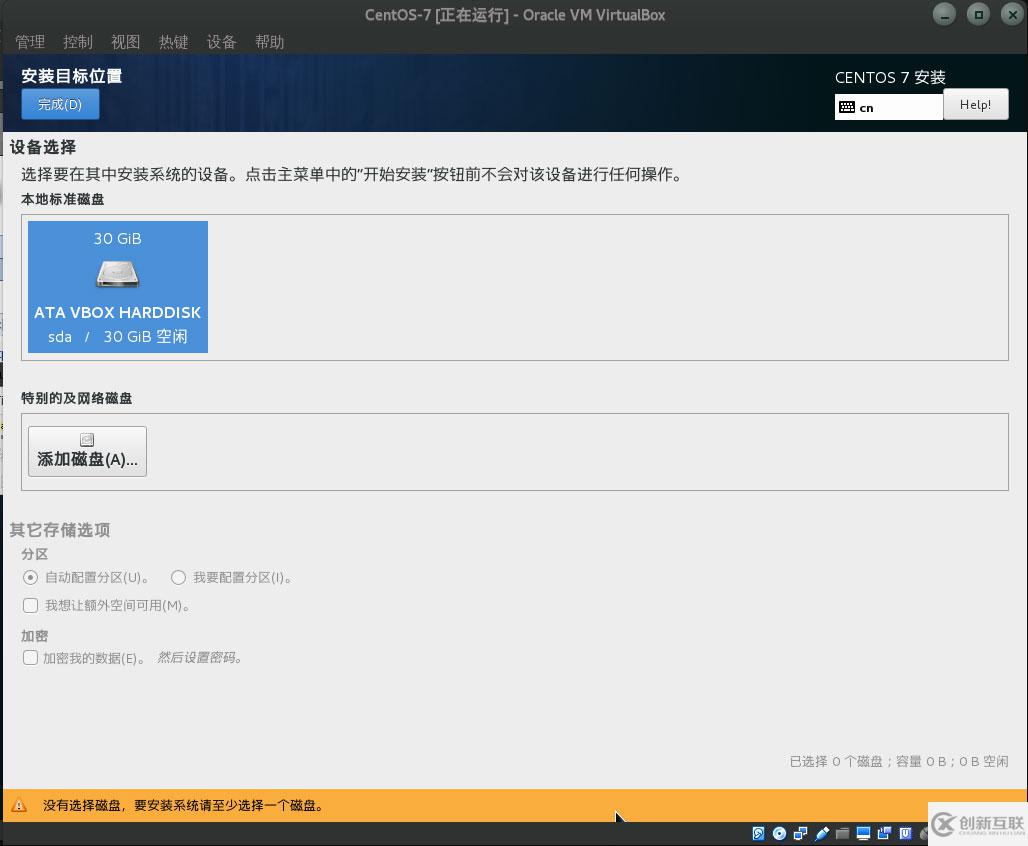
Task: Open the 视图 menu
Action: [x=126, y=42]
